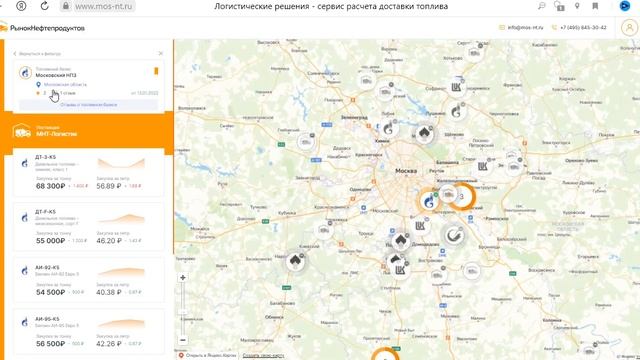Open the 55 000₽ diesel fuel card
Screen dimensions: 640x360
(x=89, y=227)
